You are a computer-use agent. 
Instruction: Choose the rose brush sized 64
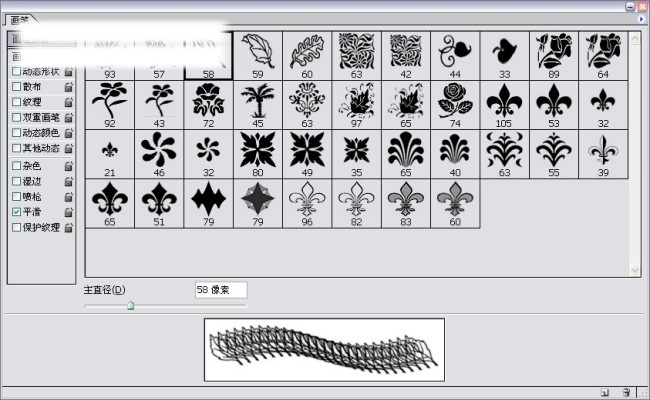coord(603,56)
